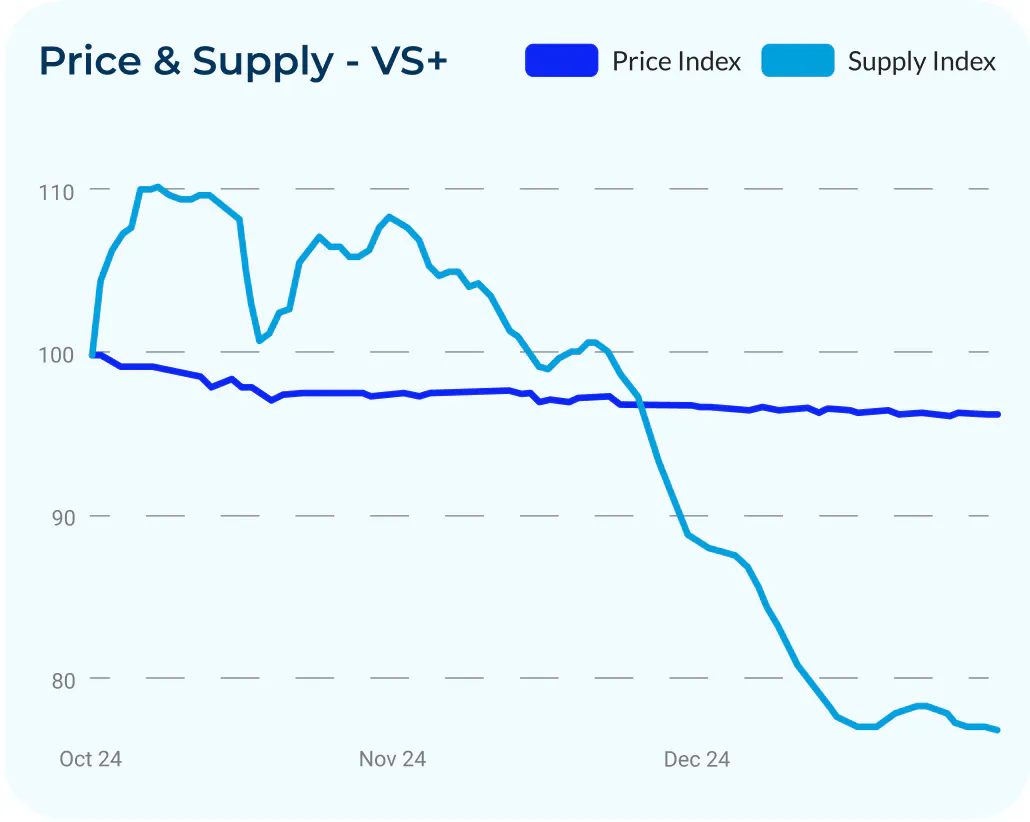Click the shared starting point at 100
This screenshot has width=1030, height=822.
coord(93,355)
